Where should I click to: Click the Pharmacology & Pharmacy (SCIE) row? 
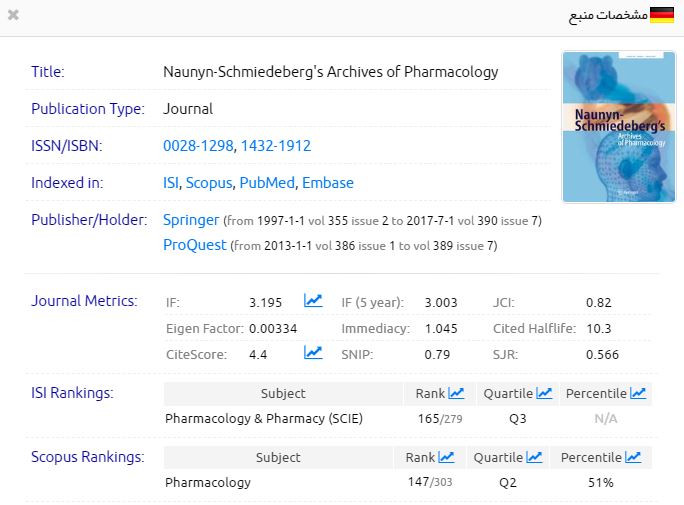pos(264,419)
